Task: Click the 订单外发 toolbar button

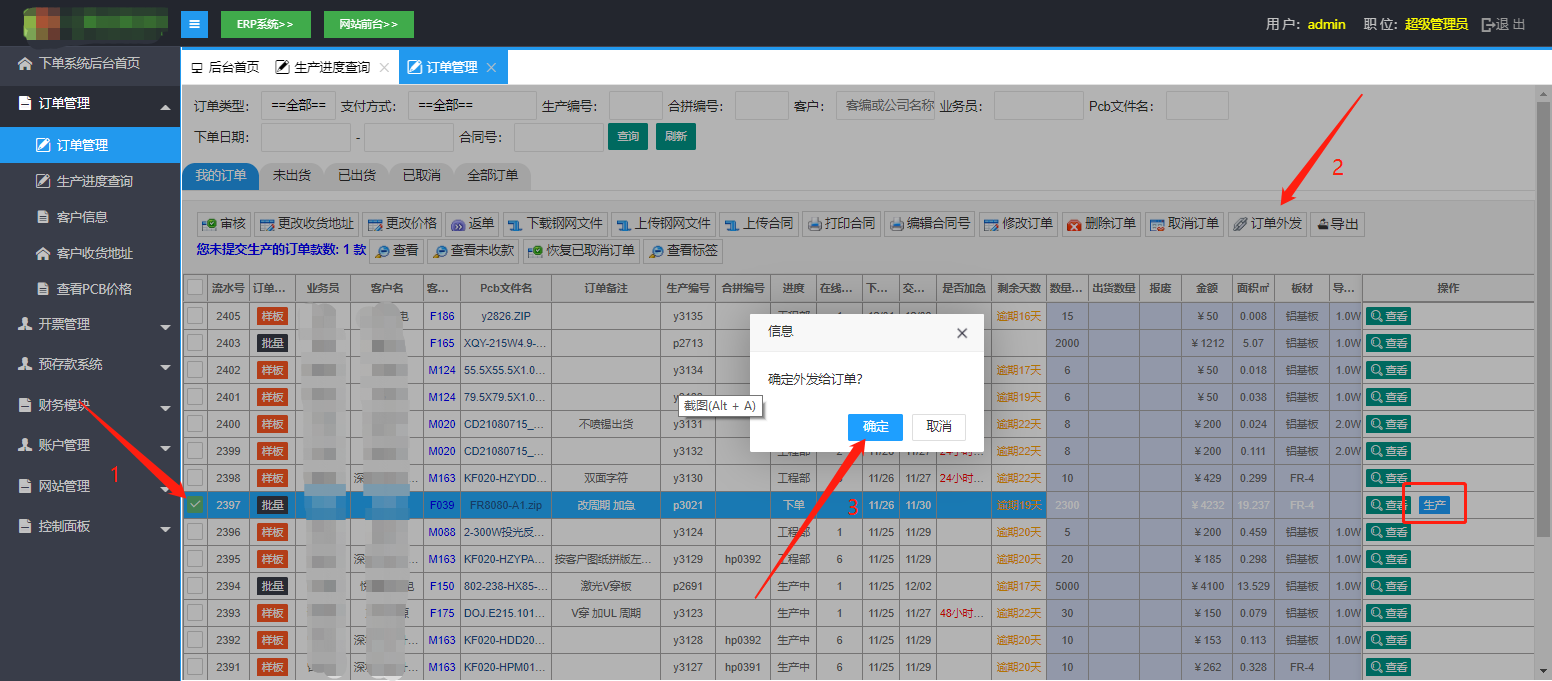Action: (1267, 224)
